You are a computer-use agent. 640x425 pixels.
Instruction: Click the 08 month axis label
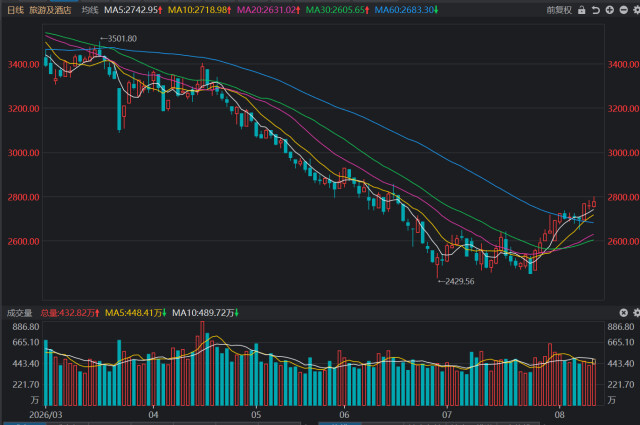[560, 415]
